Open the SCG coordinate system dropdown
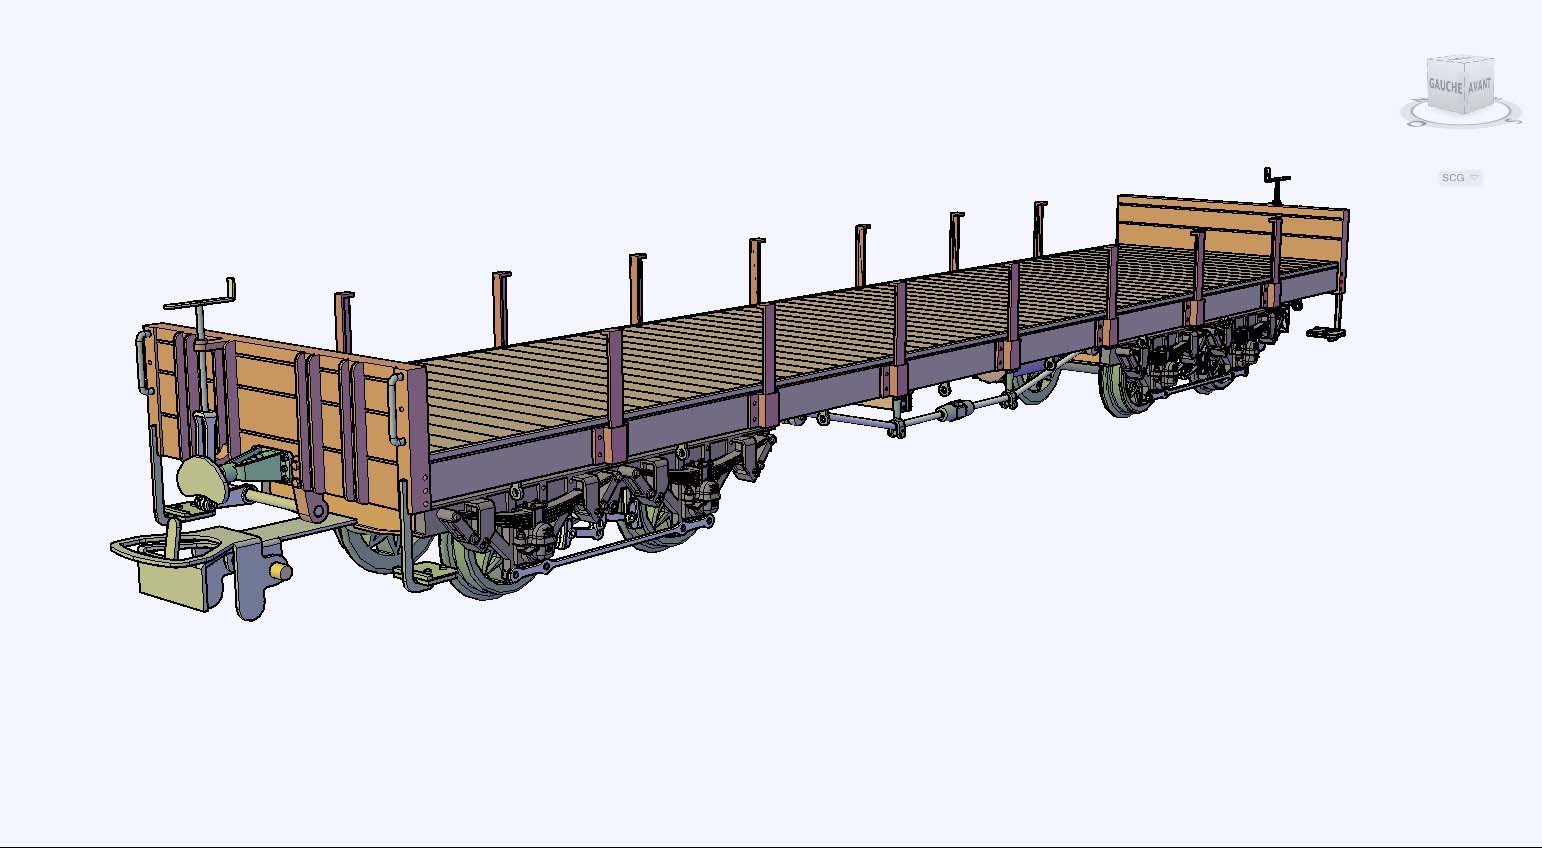The width and height of the screenshot is (1542, 848). click(x=1460, y=178)
